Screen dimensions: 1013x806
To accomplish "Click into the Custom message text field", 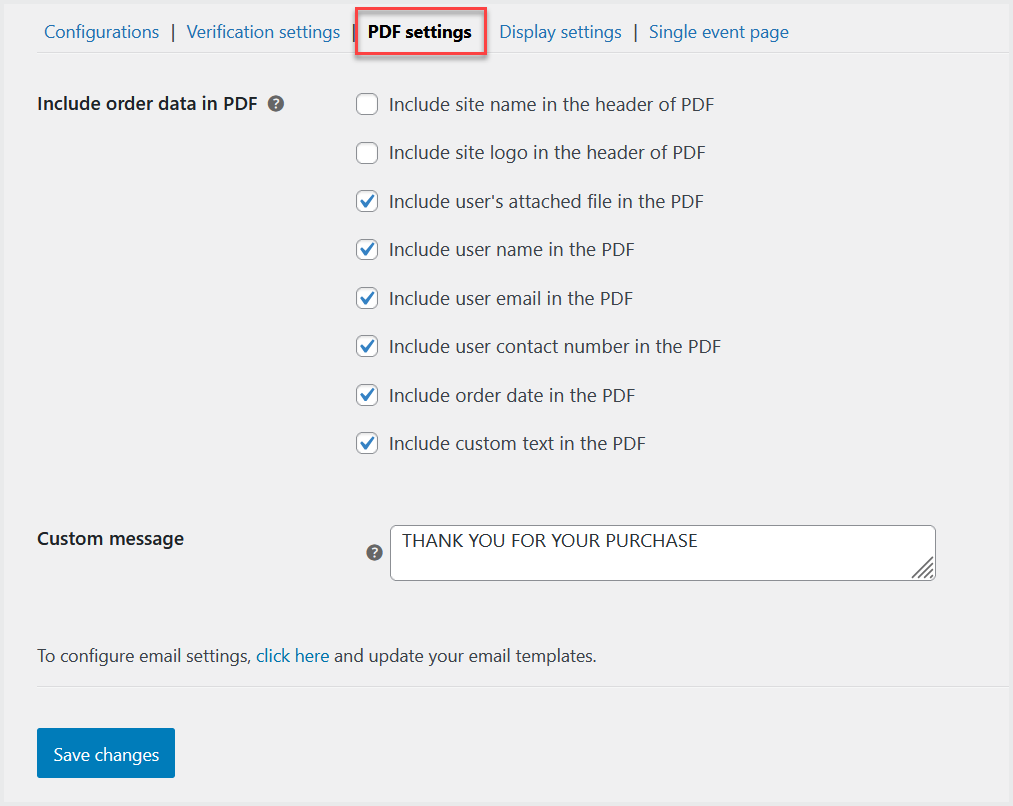I will click(x=650, y=555).
